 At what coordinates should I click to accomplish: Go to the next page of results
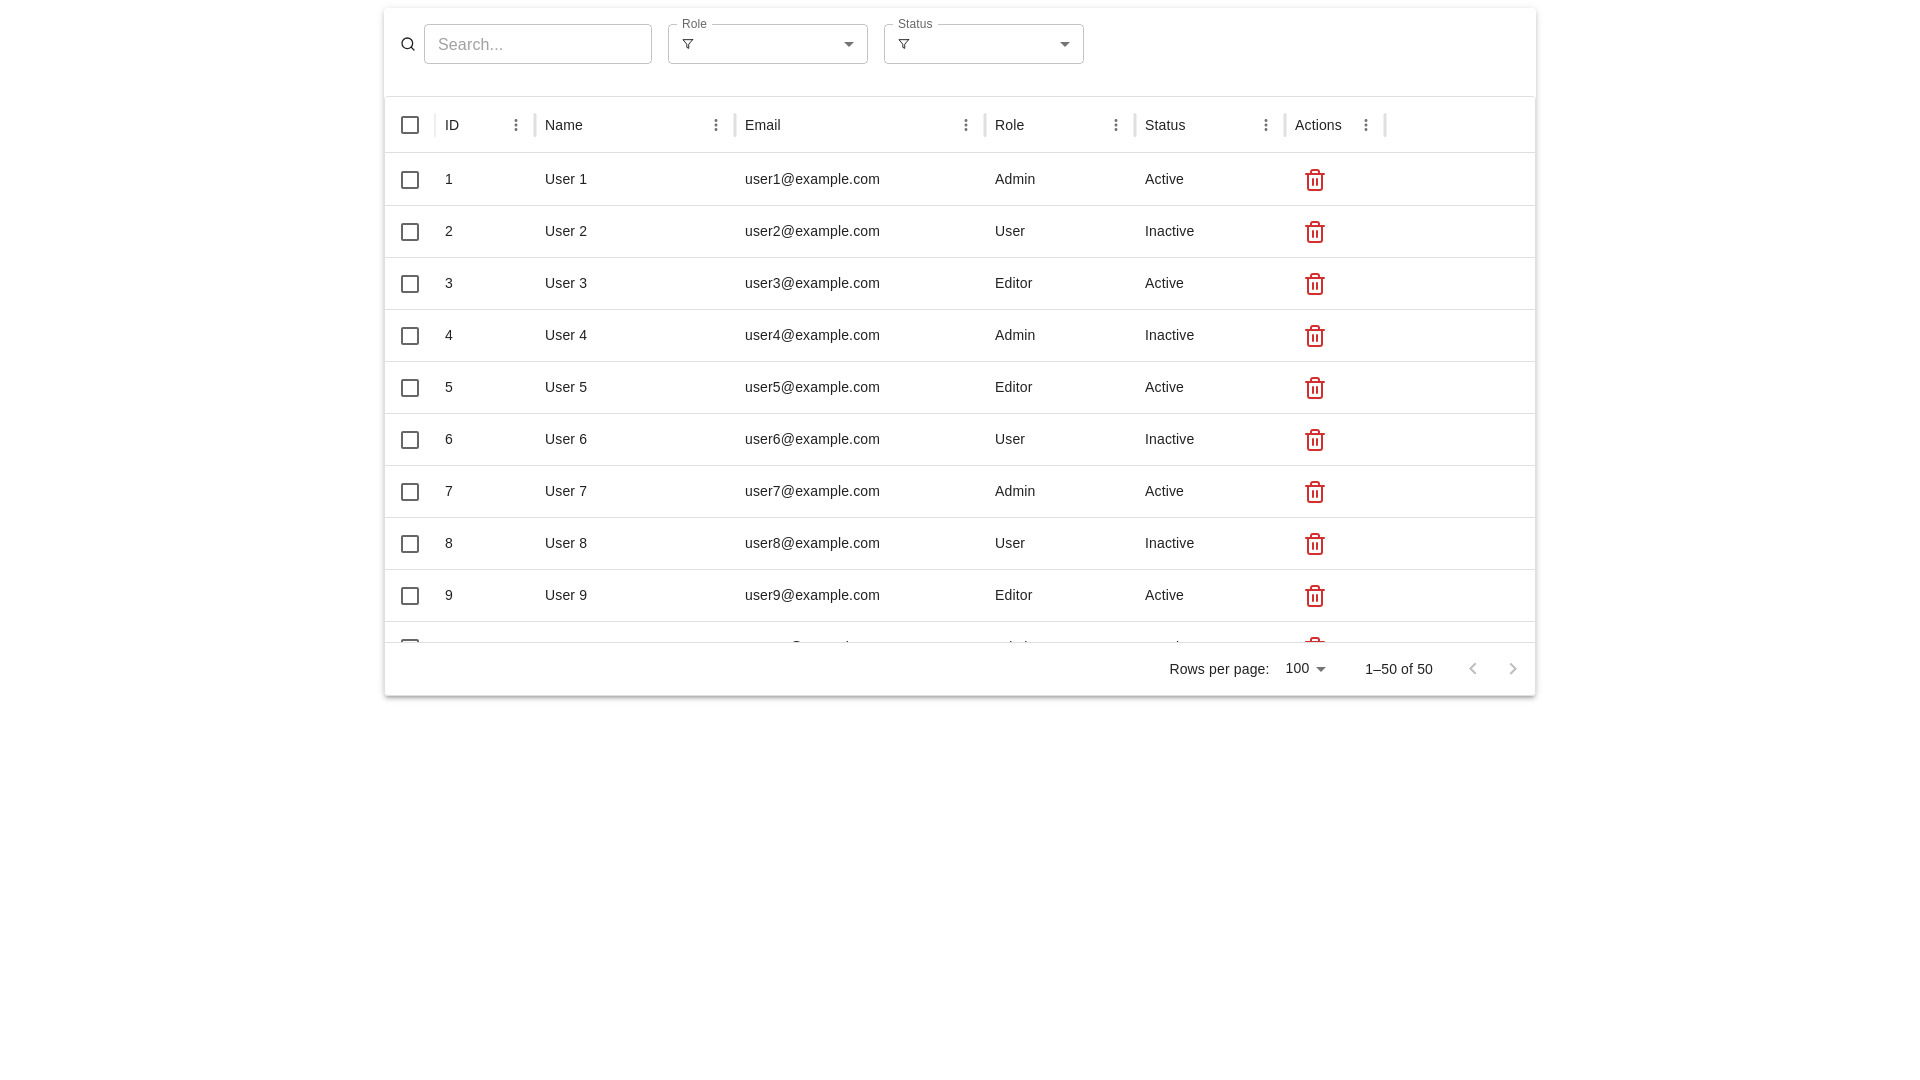pyautogui.click(x=1513, y=668)
